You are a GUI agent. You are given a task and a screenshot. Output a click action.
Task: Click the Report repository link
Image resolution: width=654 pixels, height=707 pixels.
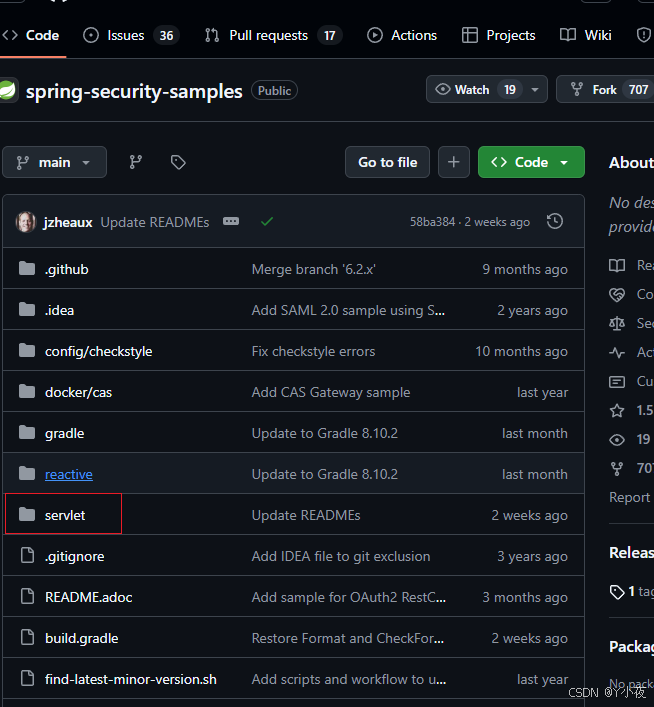point(631,497)
